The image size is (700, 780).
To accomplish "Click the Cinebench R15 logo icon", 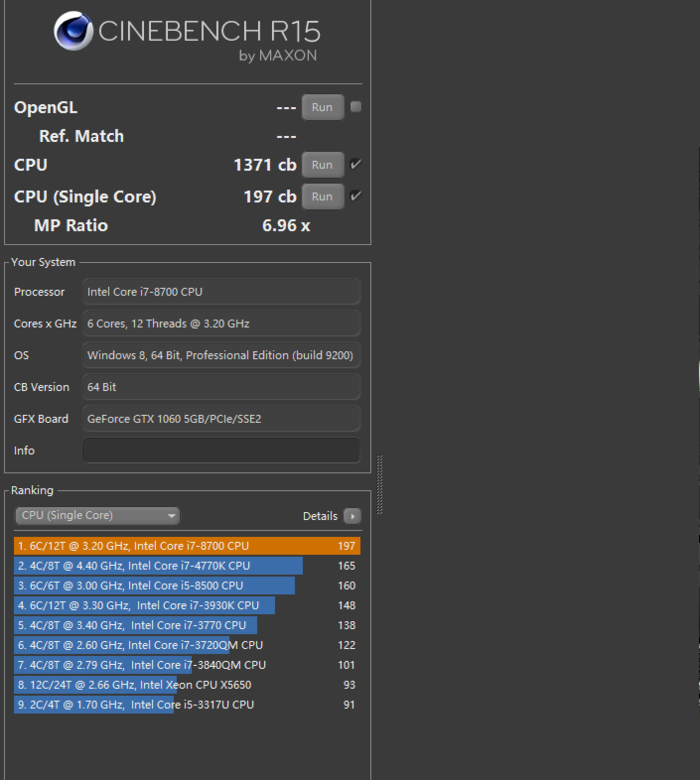I will click(73, 31).
